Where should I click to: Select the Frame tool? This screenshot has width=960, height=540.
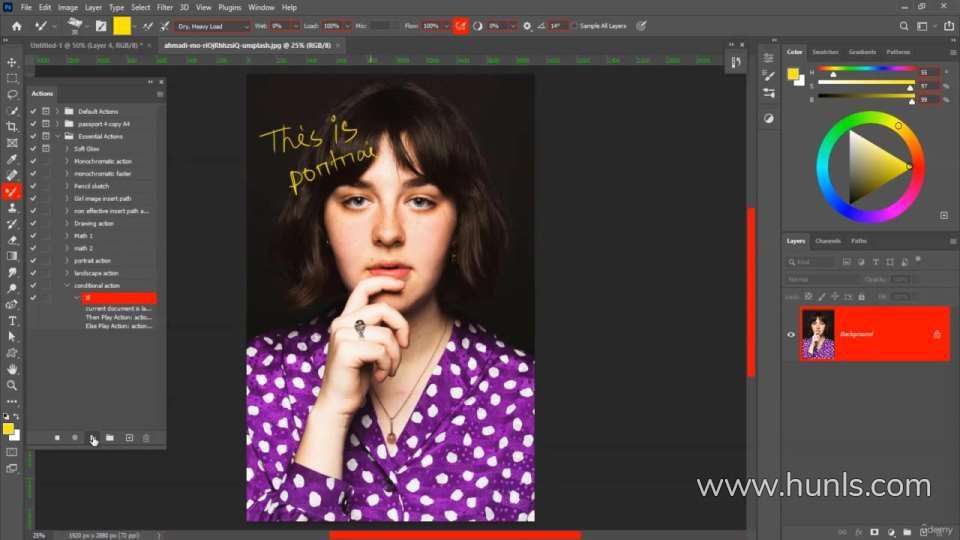(12, 143)
